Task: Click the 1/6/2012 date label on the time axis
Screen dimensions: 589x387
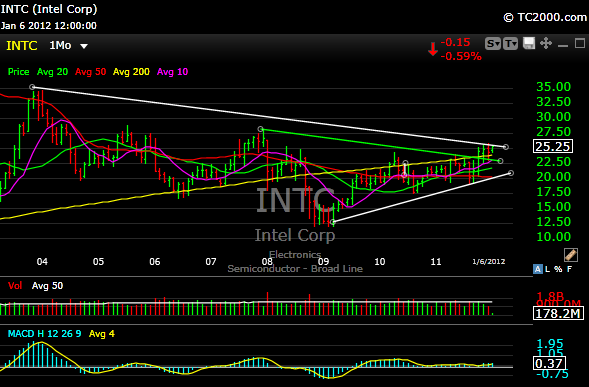Action: [x=489, y=262]
